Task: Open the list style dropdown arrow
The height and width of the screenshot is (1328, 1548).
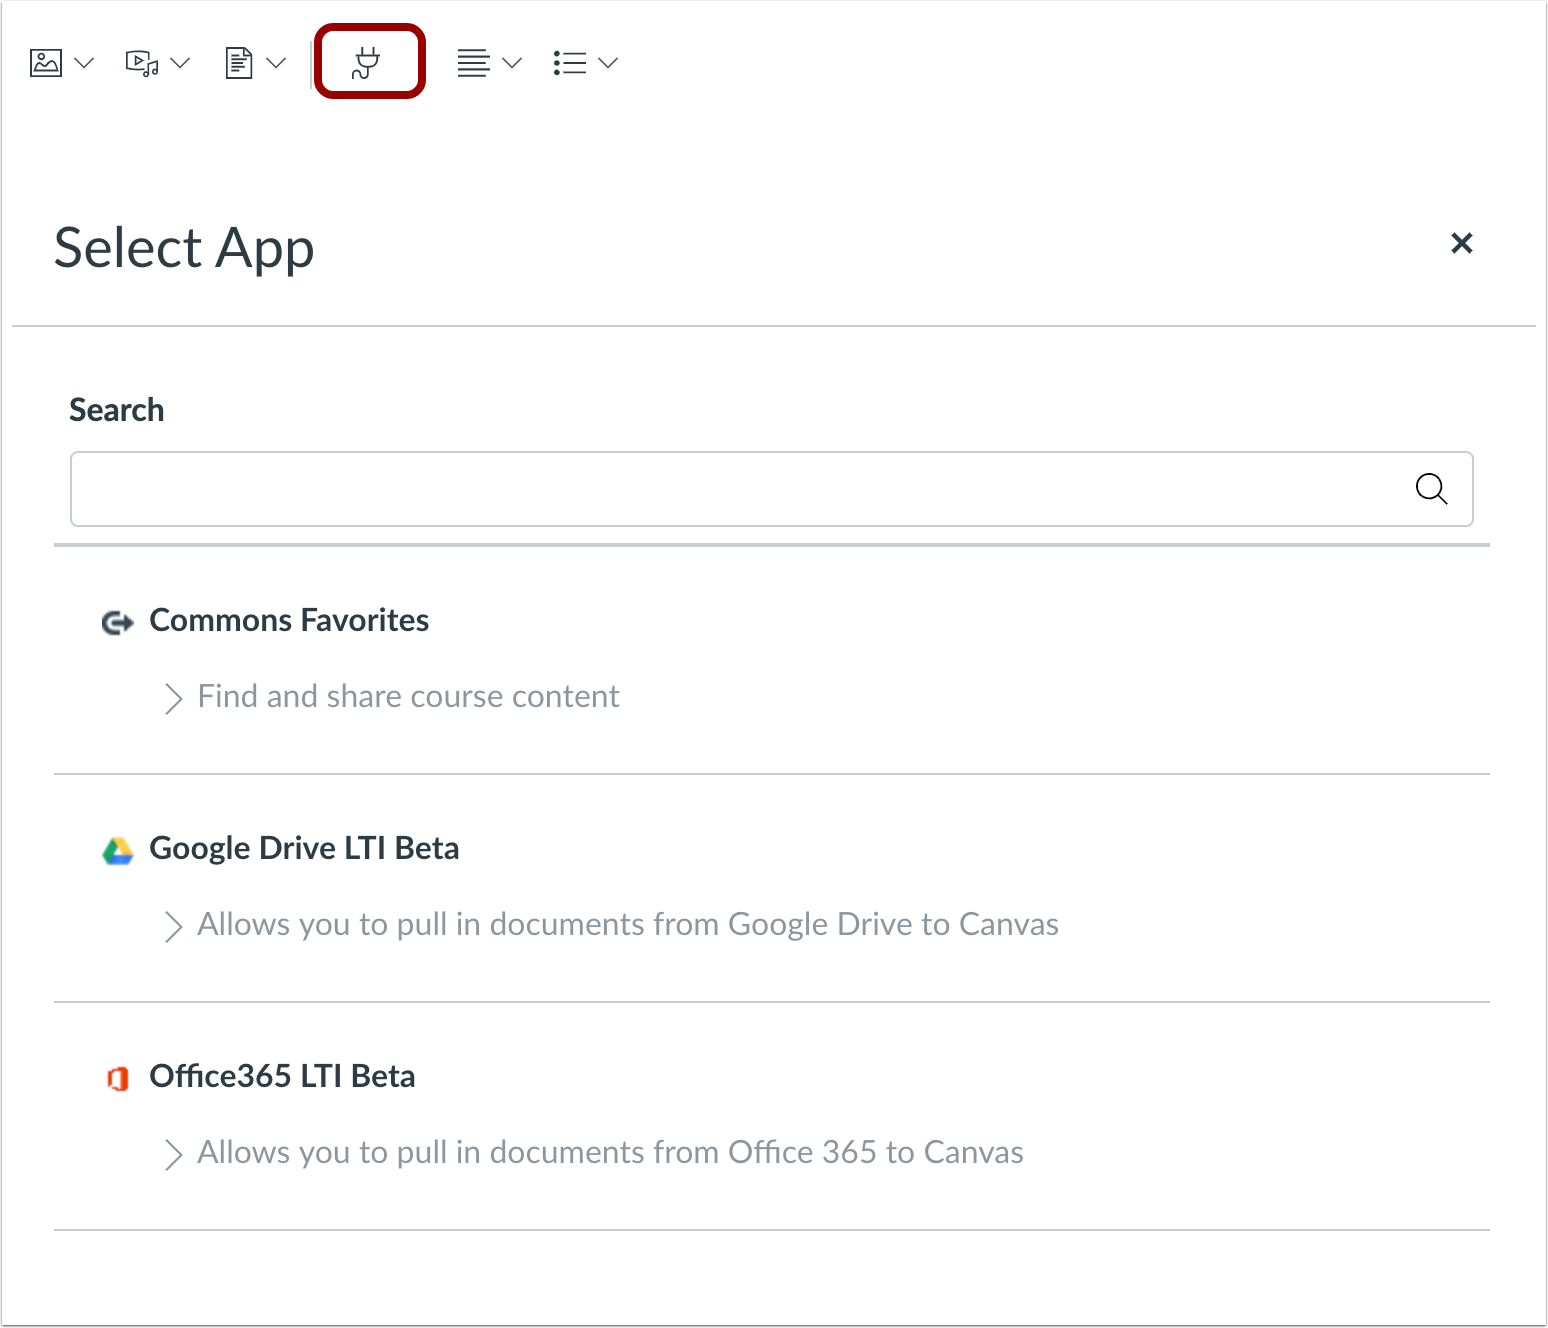Action: coord(608,63)
